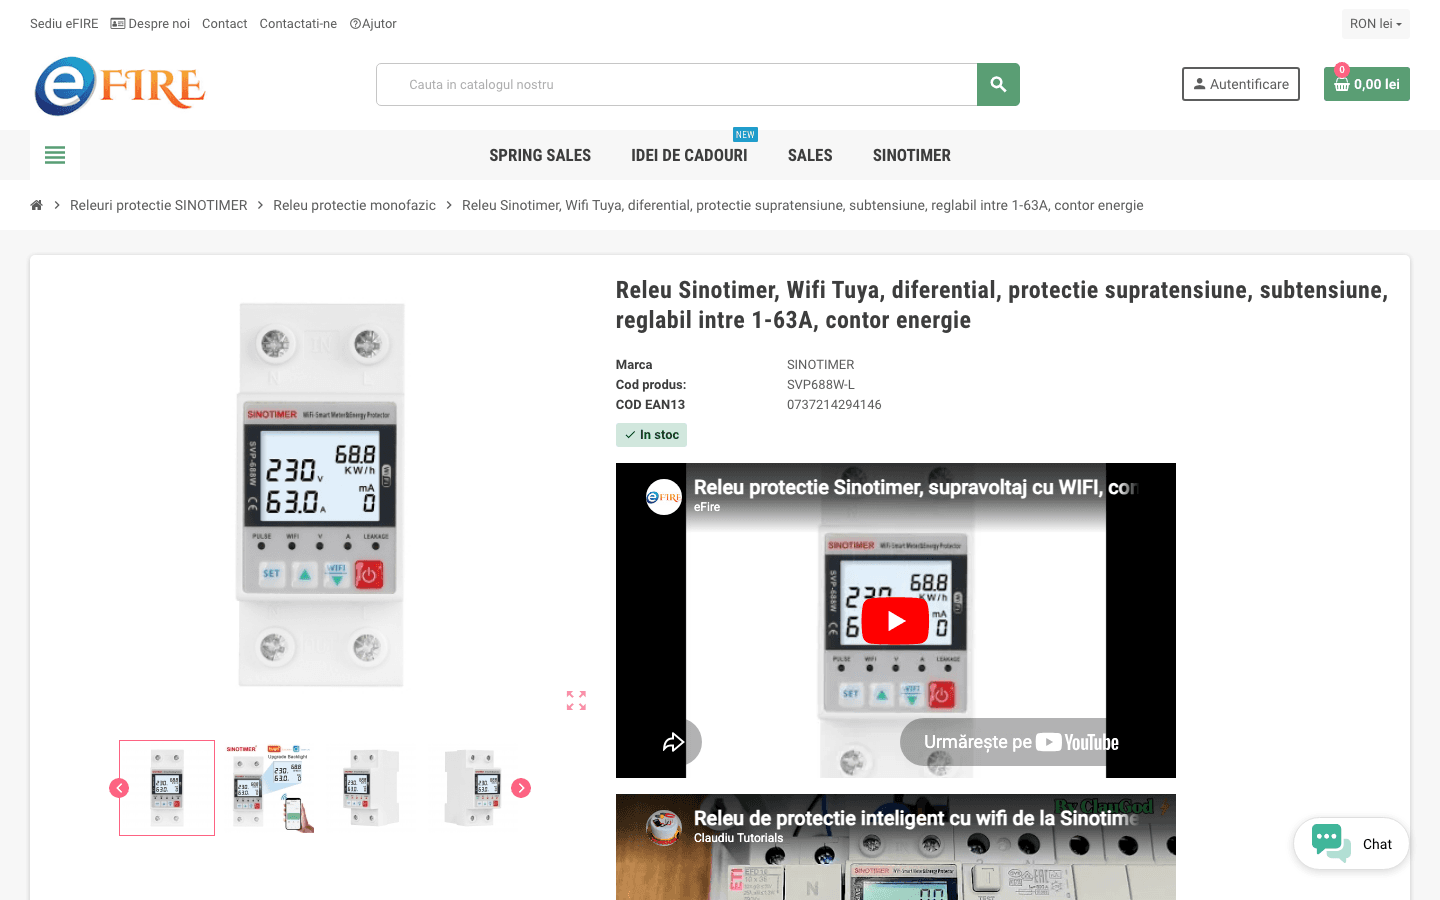Click the eFIRE logo
1440x900 pixels.
(120, 86)
